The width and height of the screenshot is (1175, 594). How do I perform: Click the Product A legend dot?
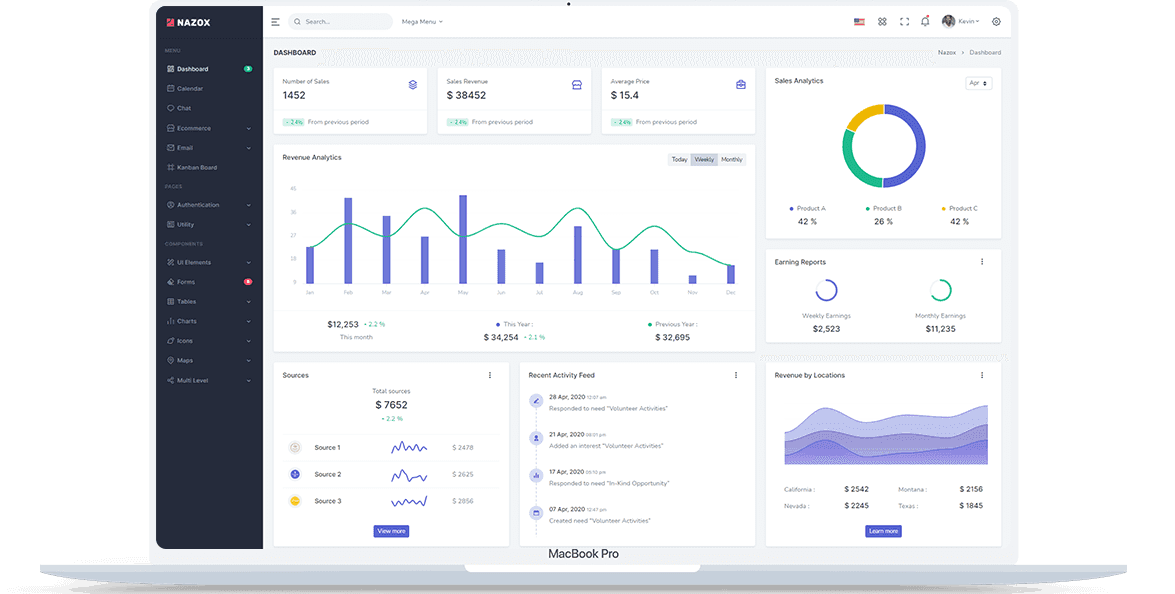(x=791, y=208)
